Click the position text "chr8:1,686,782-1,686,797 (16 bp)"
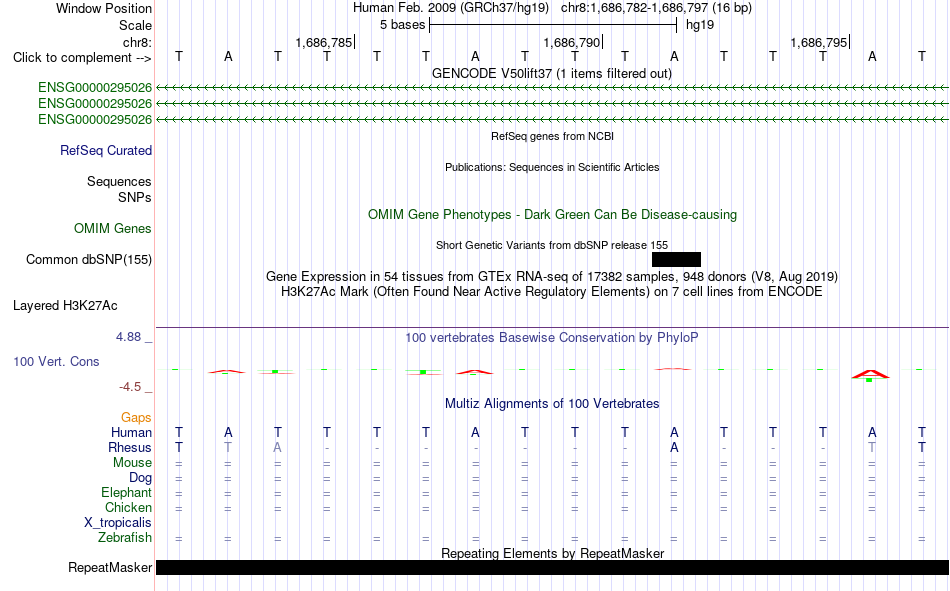950x591 pixels. tap(656, 8)
